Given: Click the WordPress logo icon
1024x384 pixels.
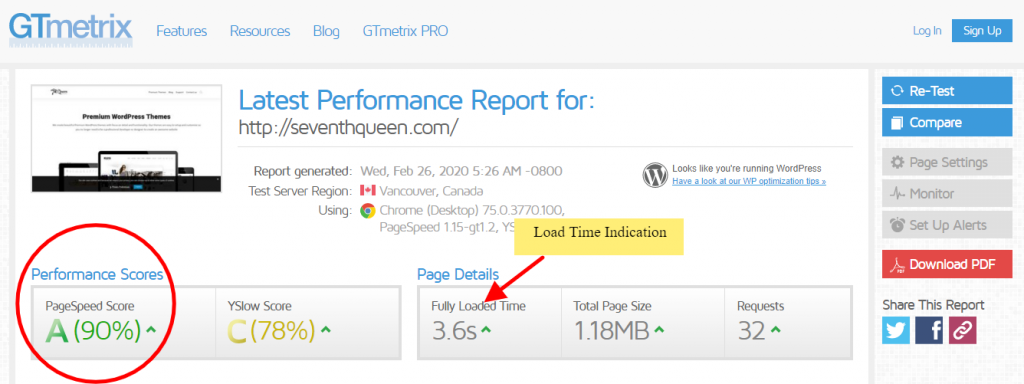Looking at the screenshot, I should (655, 174).
